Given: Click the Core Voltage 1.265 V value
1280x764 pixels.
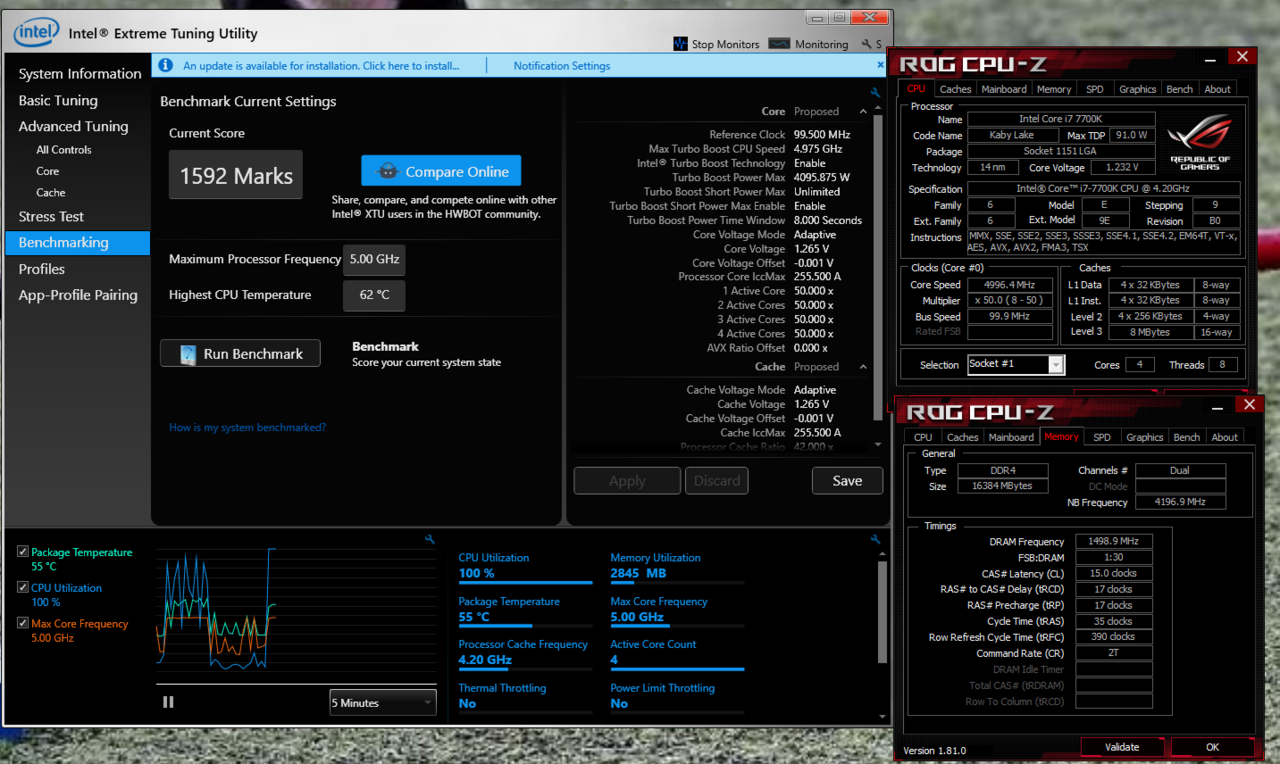Looking at the screenshot, I should [811, 249].
